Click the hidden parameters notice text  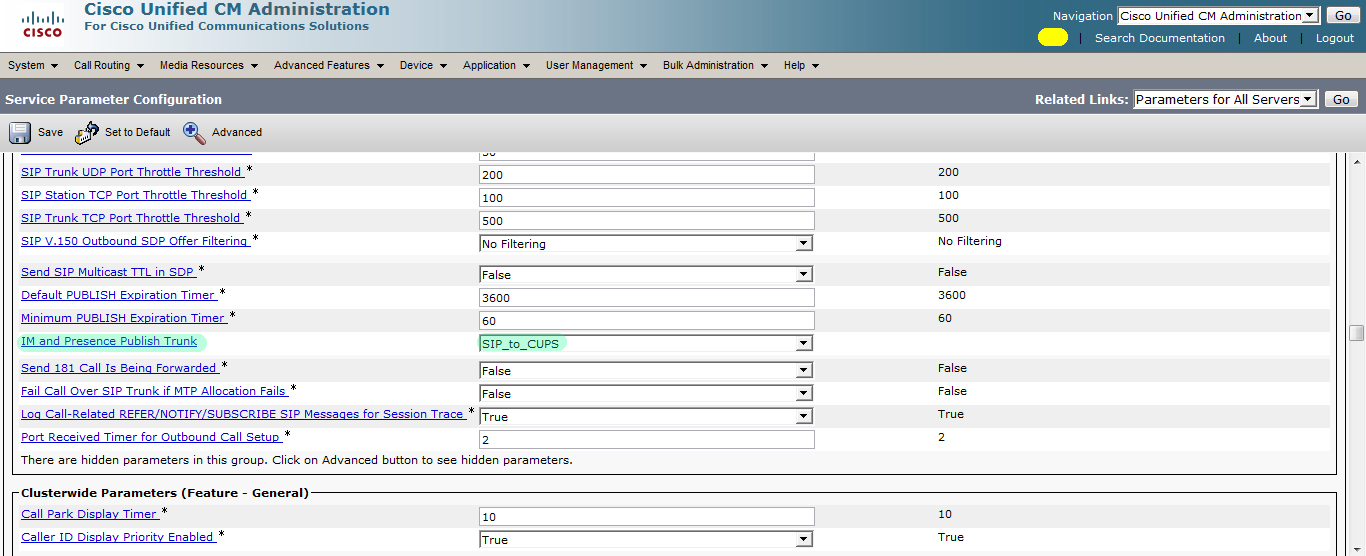[297, 460]
